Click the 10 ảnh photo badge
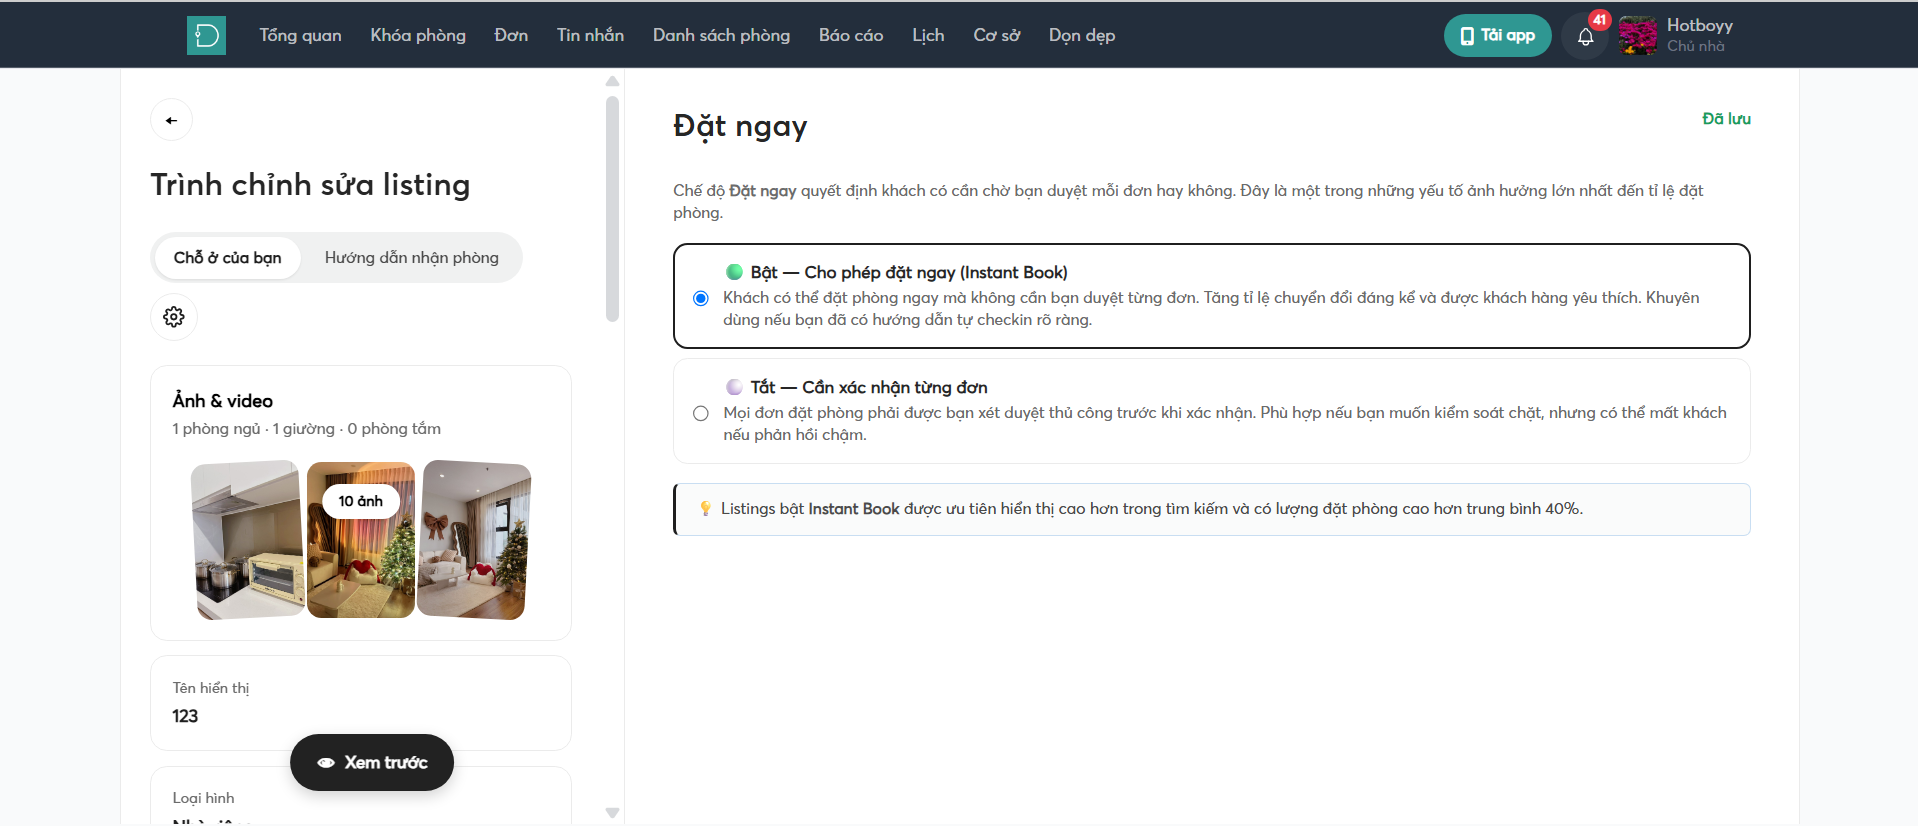Viewport: 1918px width, 826px height. tap(360, 501)
